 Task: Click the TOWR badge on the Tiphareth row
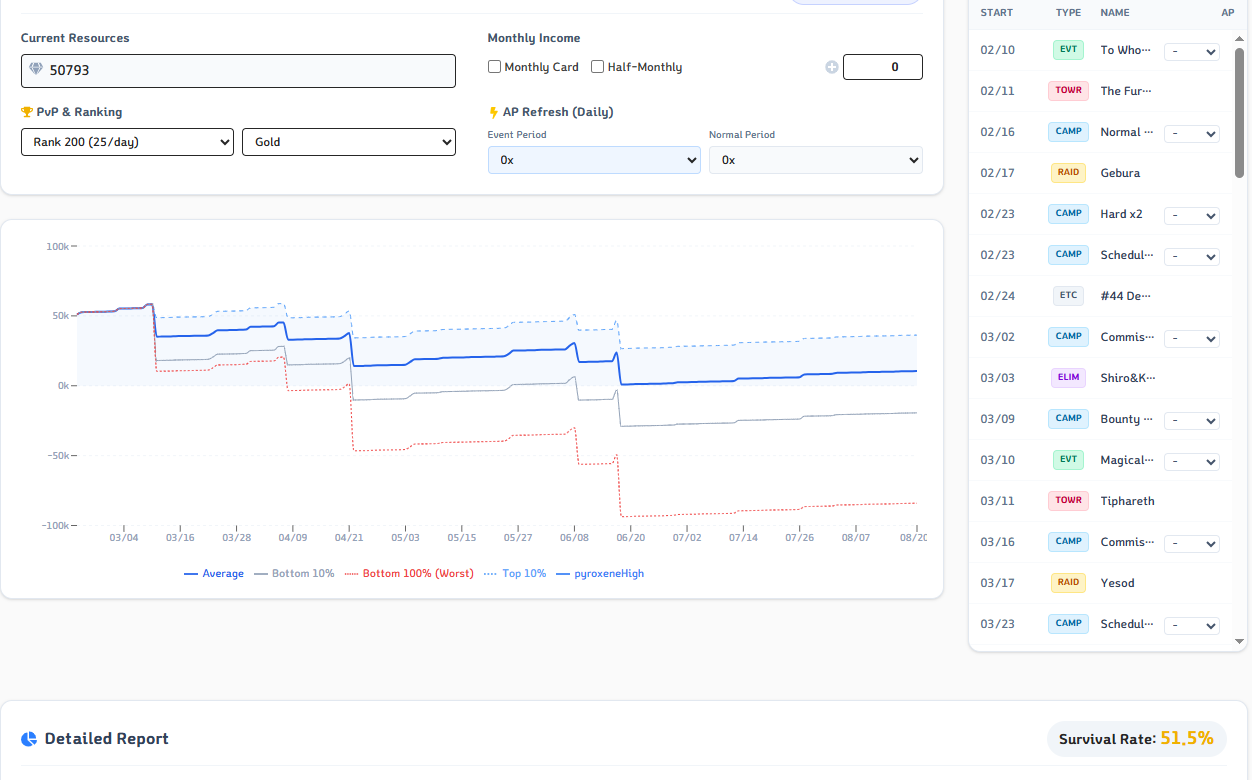tap(1068, 501)
